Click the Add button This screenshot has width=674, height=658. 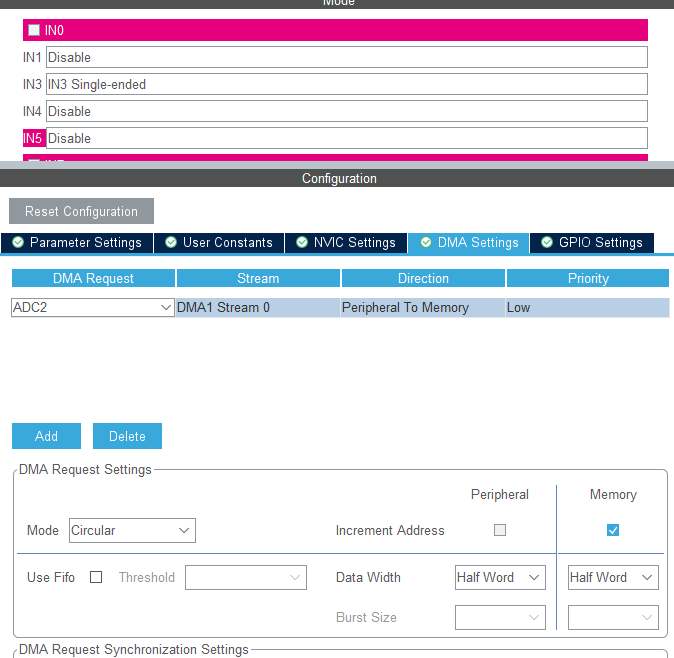[x=46, y=436]
